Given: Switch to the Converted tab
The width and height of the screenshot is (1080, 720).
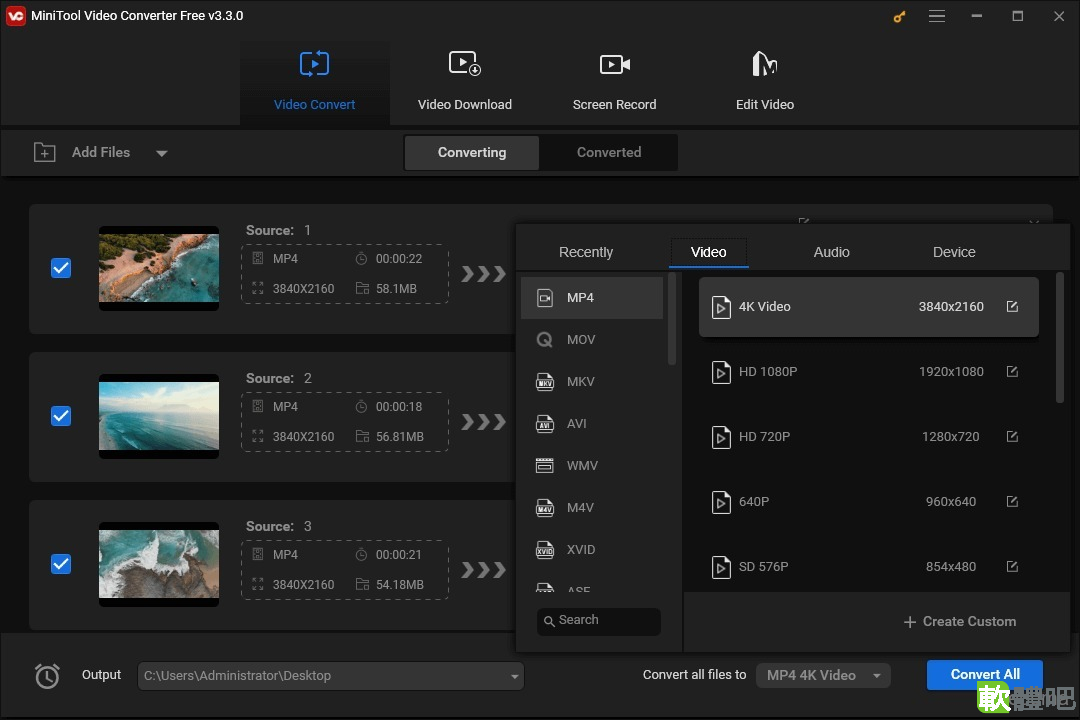Looking at the screenshot, I should [x=609, y=152].
